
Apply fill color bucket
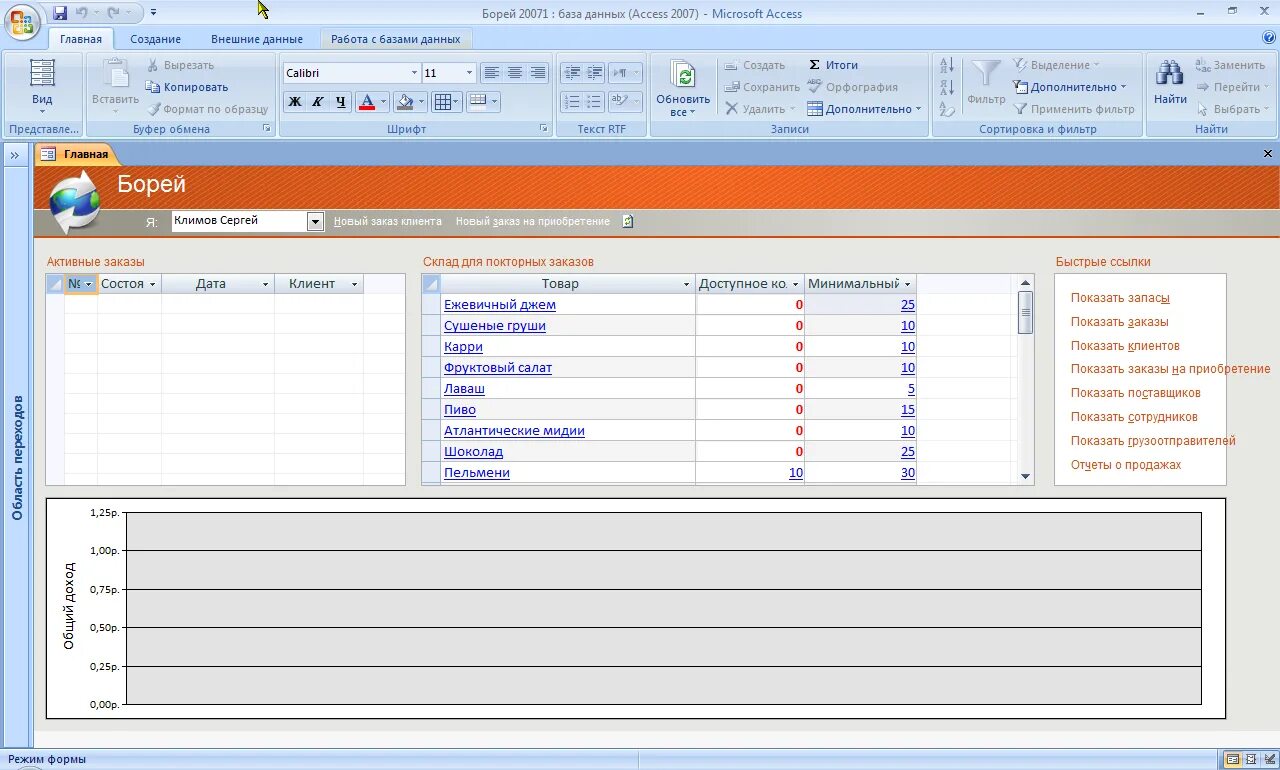404,102
